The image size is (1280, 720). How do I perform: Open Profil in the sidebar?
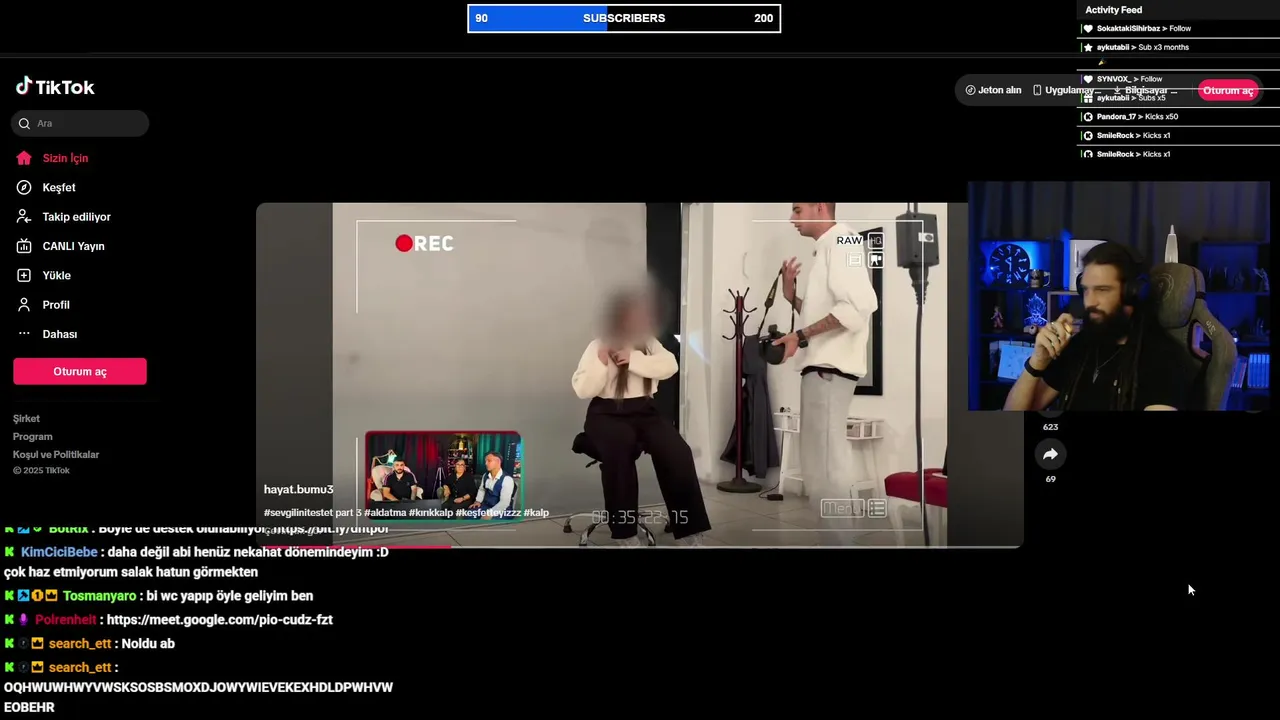56,305
